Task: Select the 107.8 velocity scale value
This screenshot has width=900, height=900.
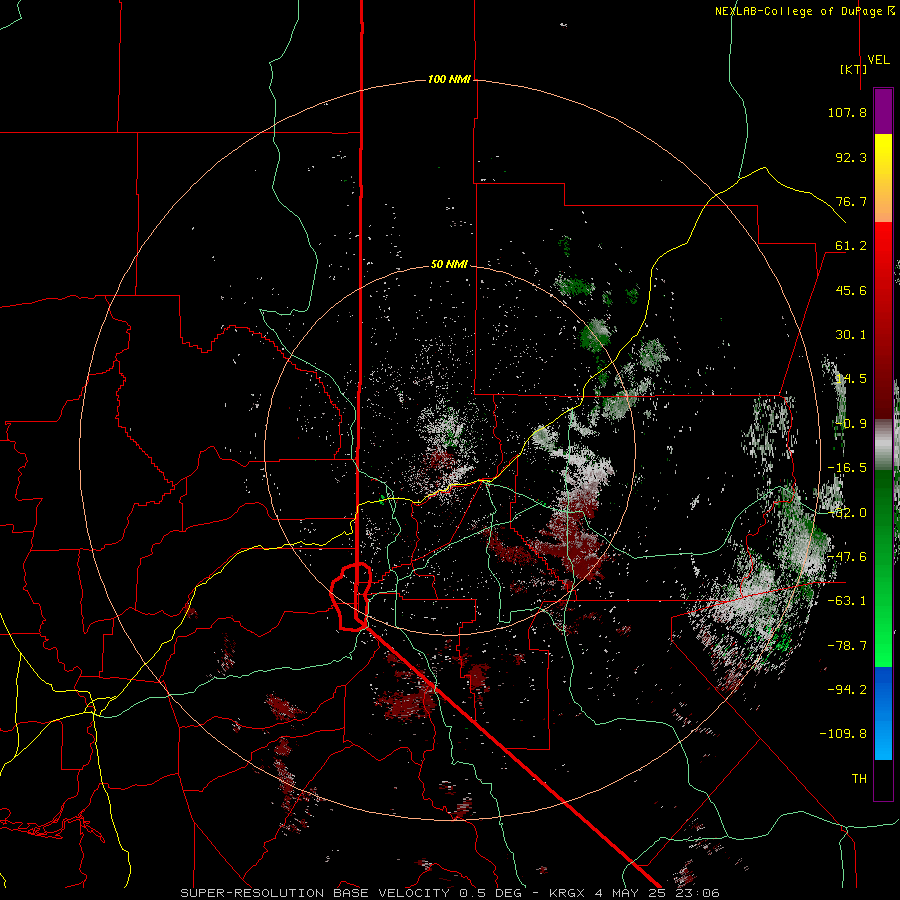Action: (847, 112)
